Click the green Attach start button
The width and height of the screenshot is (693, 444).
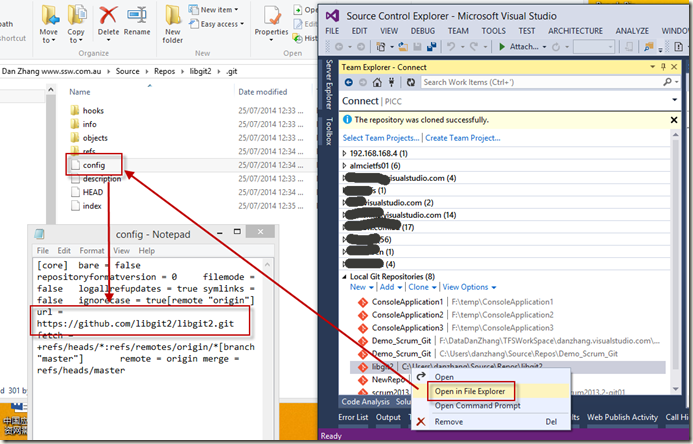519,46
